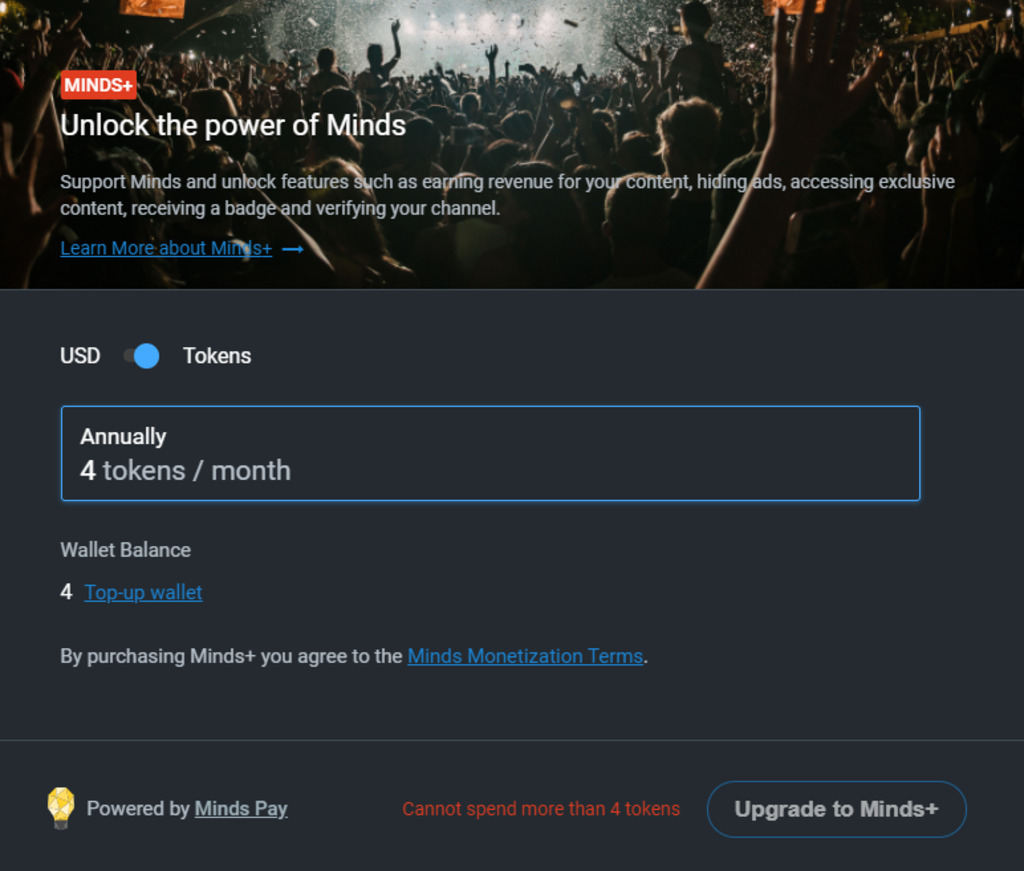Viewport: 1024px width, 871px height.
Task: Select the USD currency label
Action: pos(80,356)
